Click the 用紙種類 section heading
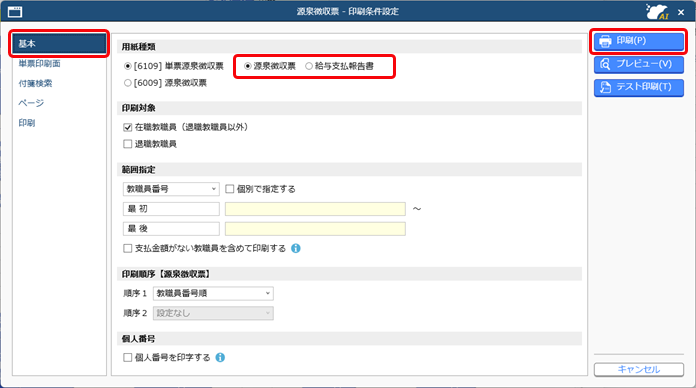The width and height of the screenshot is (696, 388). point(138,47)
